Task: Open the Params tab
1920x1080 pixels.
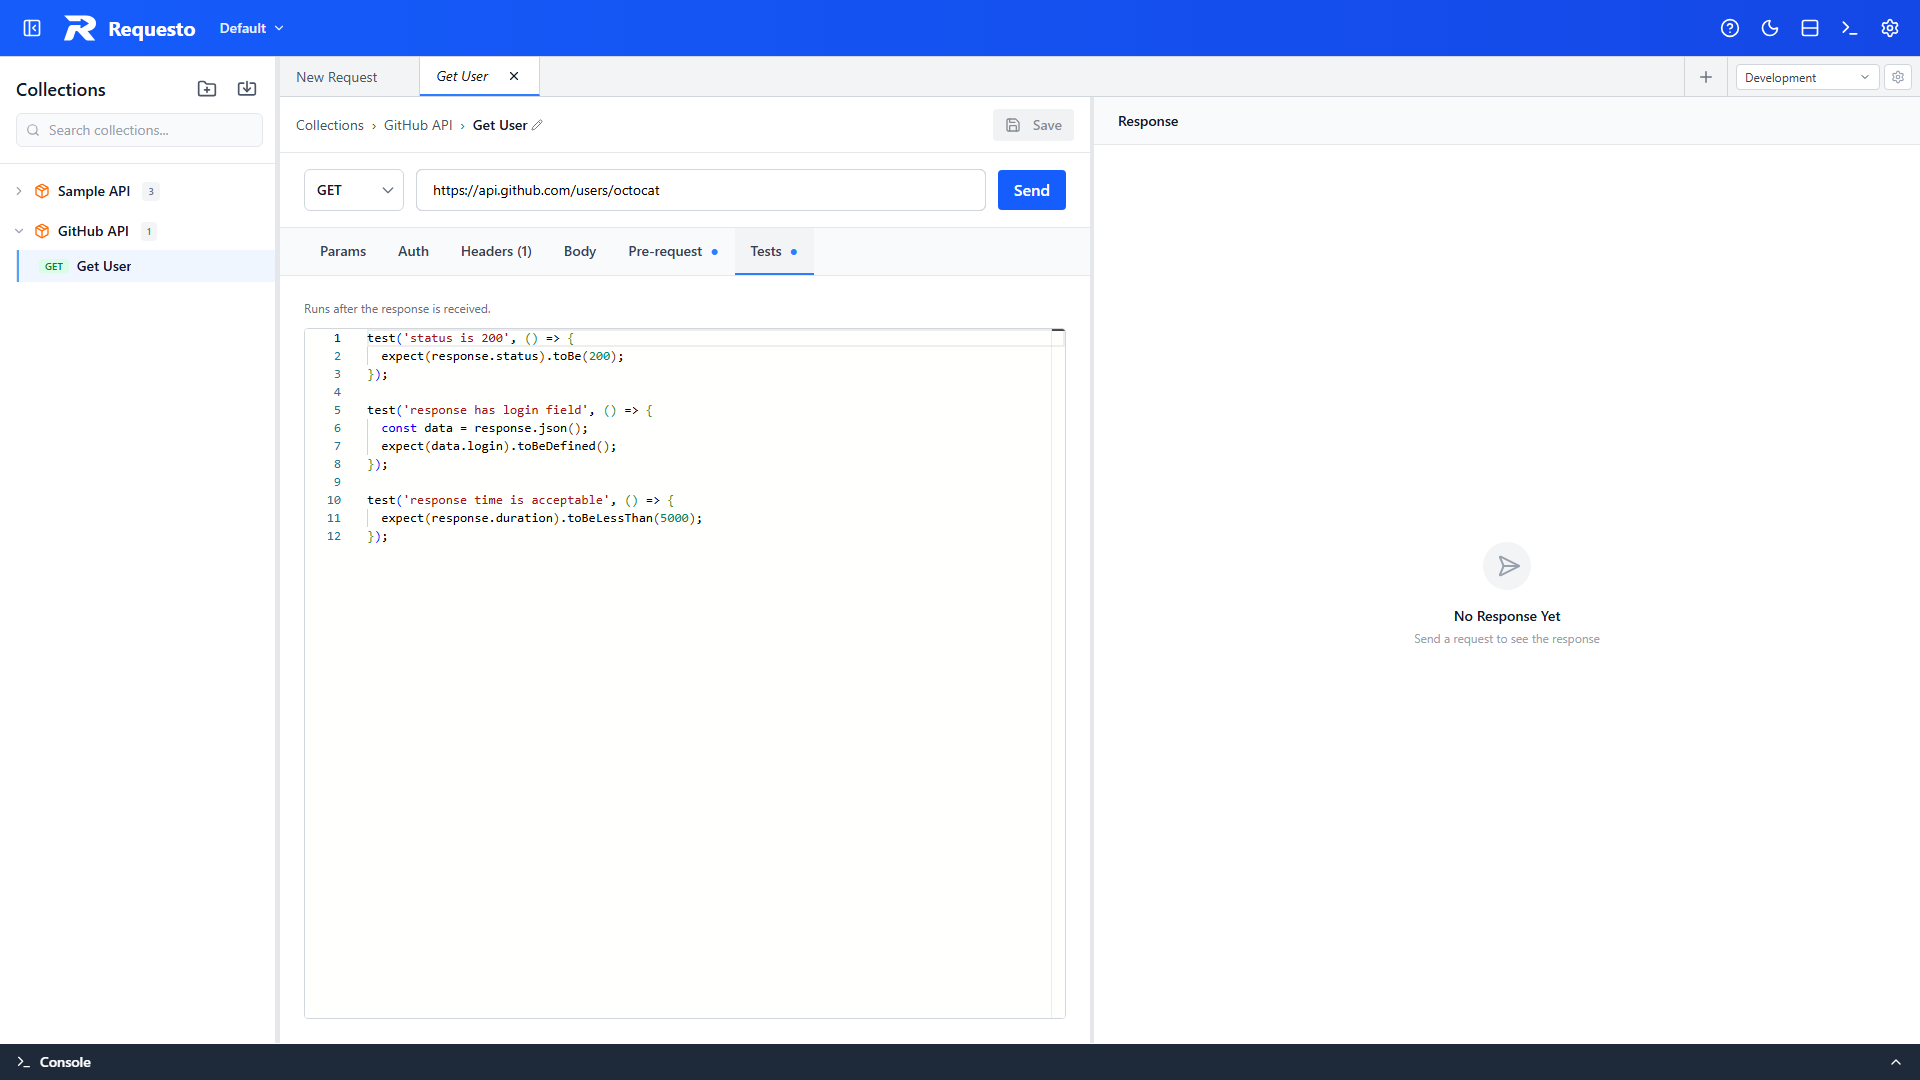Action: point(343,251)
